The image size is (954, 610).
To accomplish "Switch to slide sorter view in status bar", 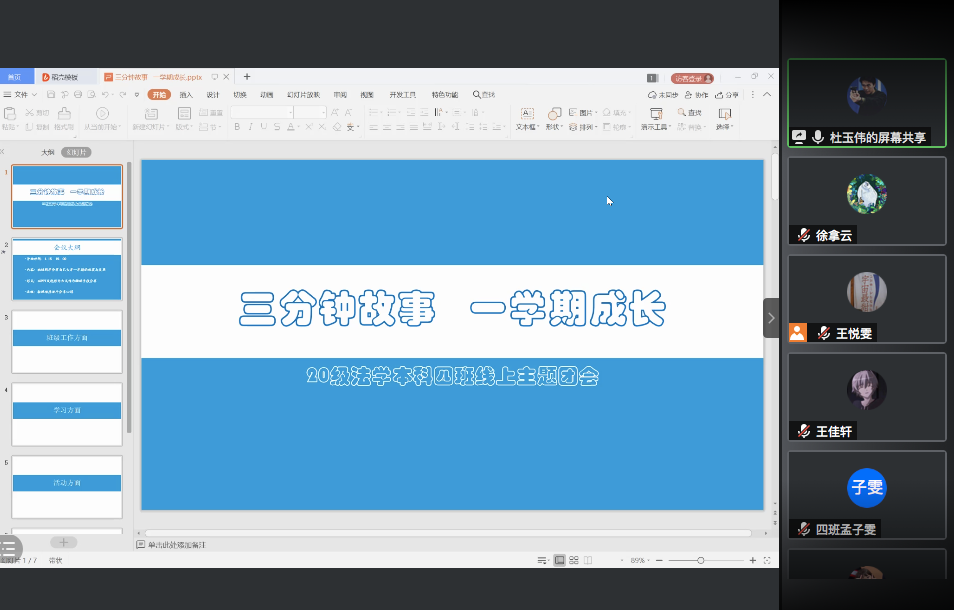I will coord(575,560).
